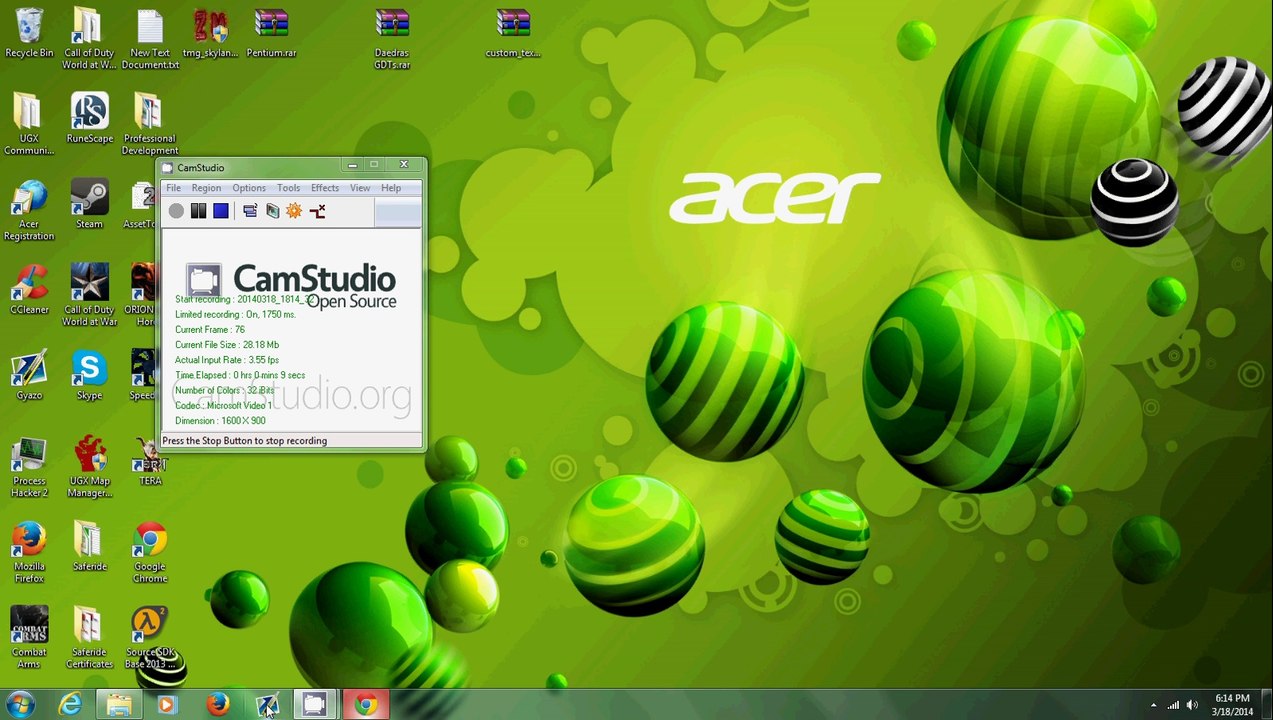Pause the recording in CamStudio
Viewport: 1273px width, 720px height.
(x=198, y=211)
